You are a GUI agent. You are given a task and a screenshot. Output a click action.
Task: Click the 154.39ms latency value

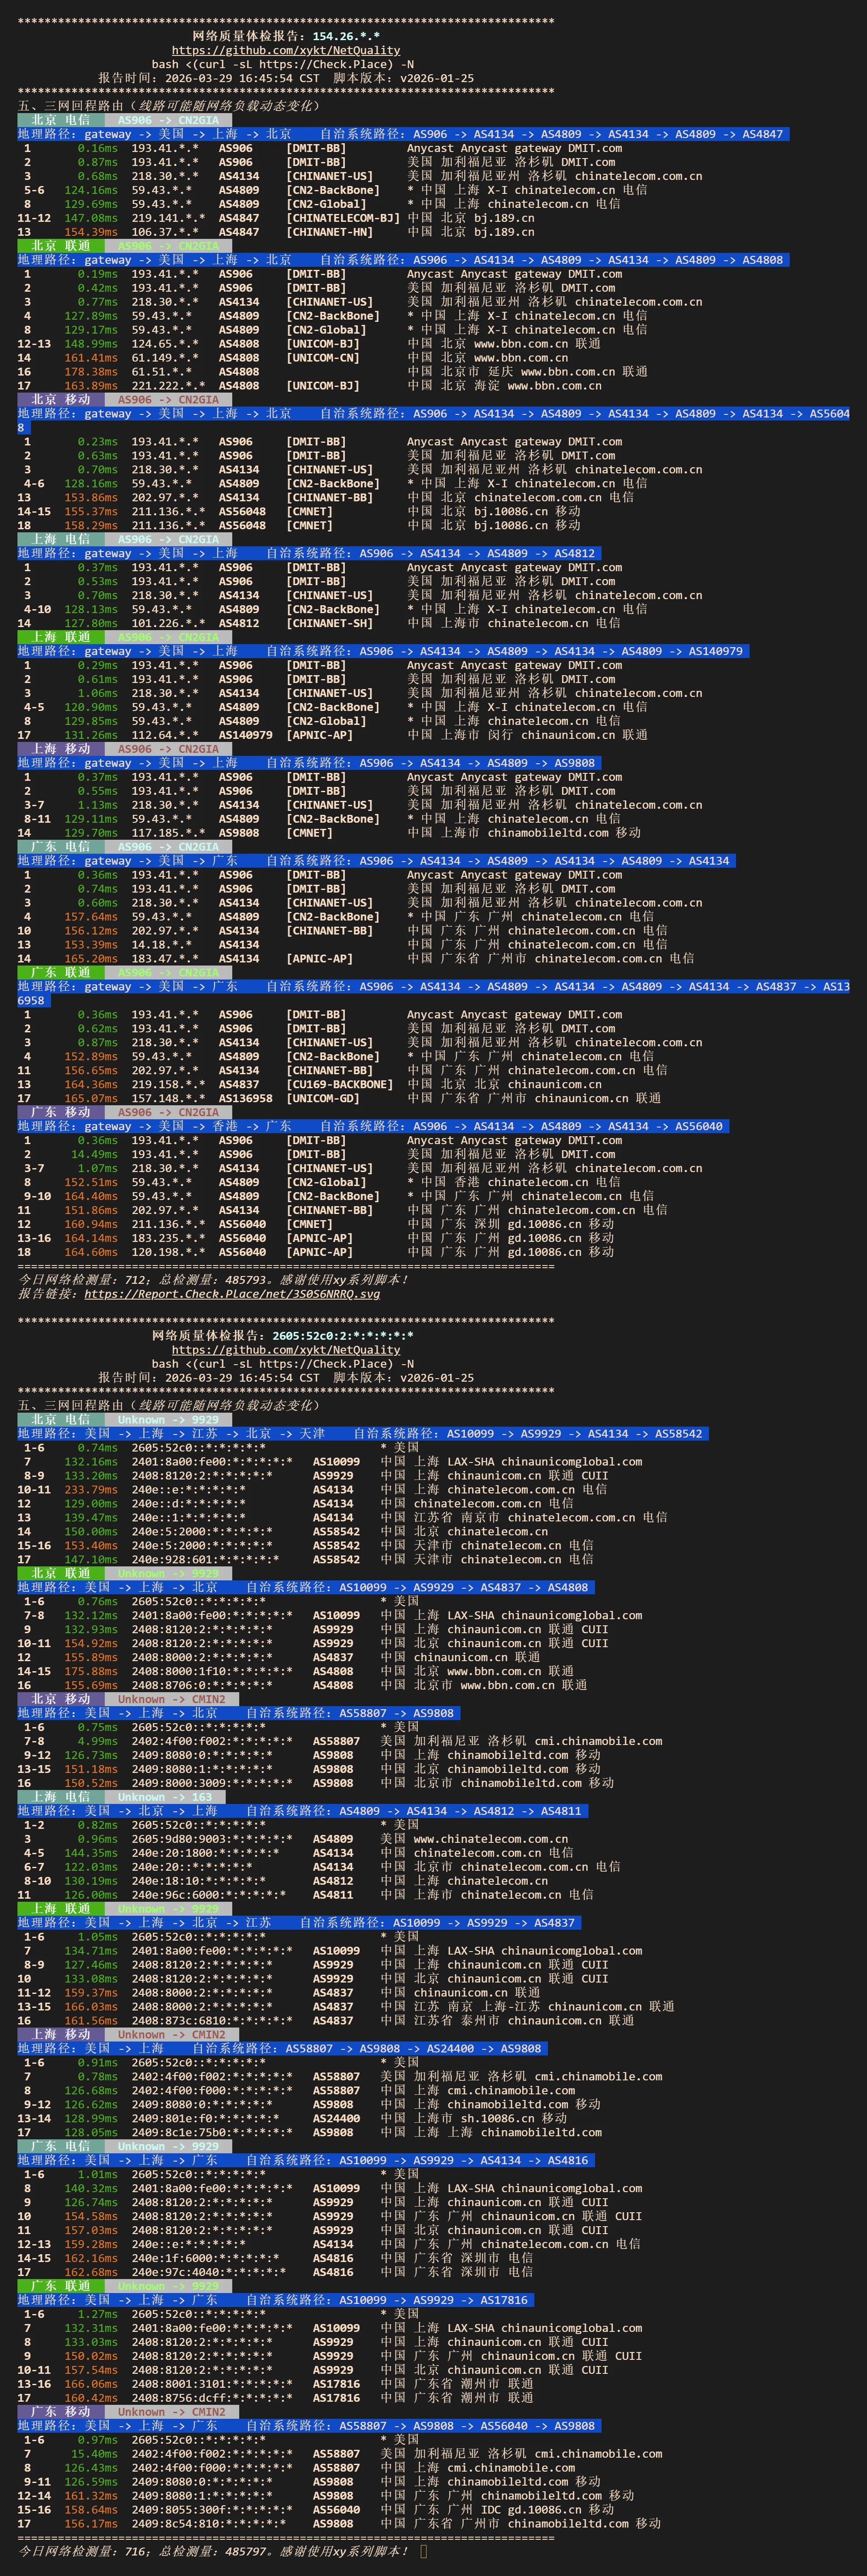pos(91,232)
